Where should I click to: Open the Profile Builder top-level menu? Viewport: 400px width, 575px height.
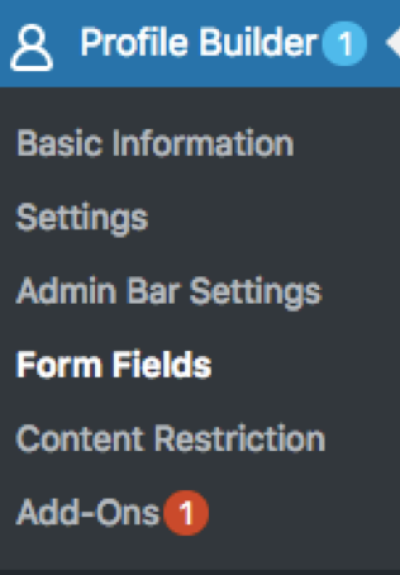pos(200,43)
